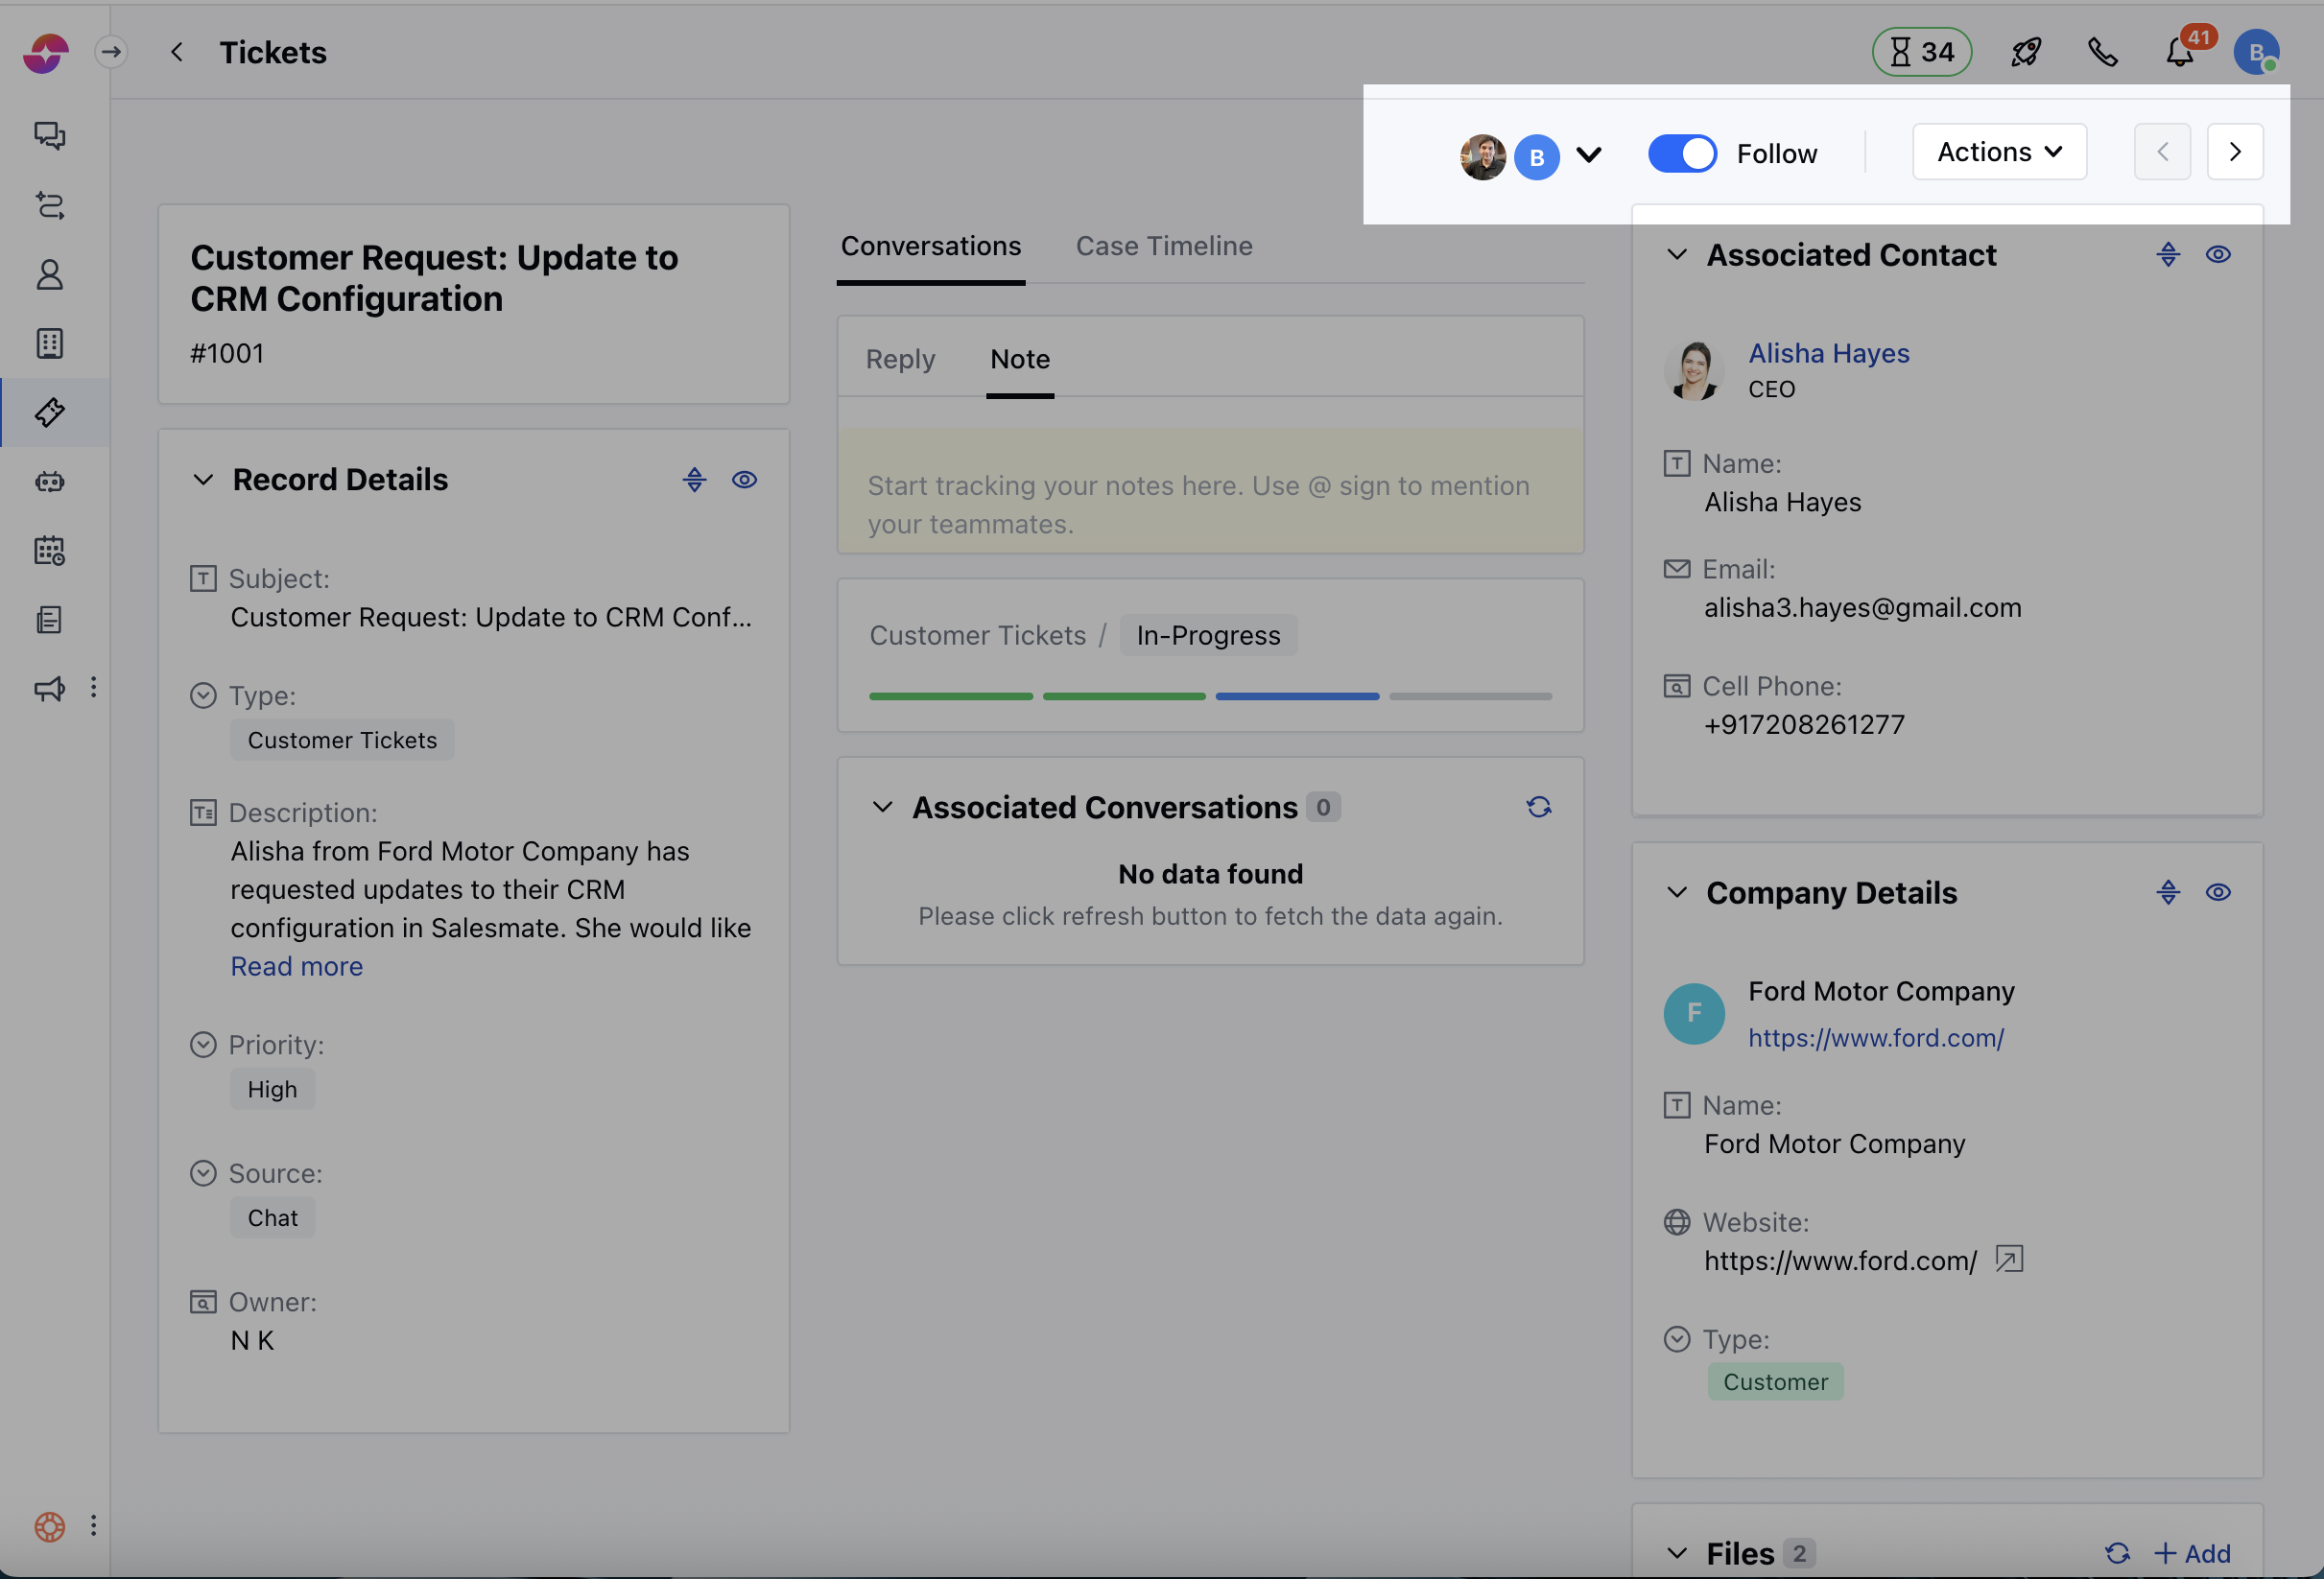Select the Reply tab

point(900,359)
